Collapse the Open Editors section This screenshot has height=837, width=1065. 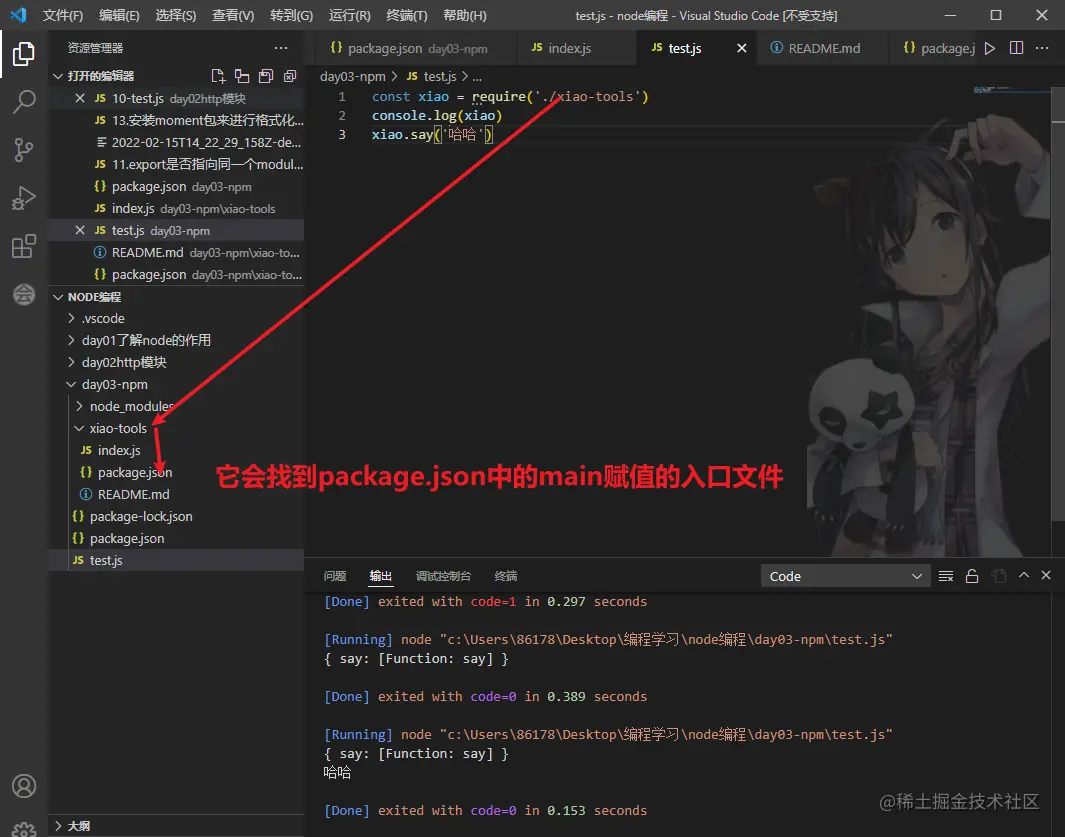(x=58, y=76)
